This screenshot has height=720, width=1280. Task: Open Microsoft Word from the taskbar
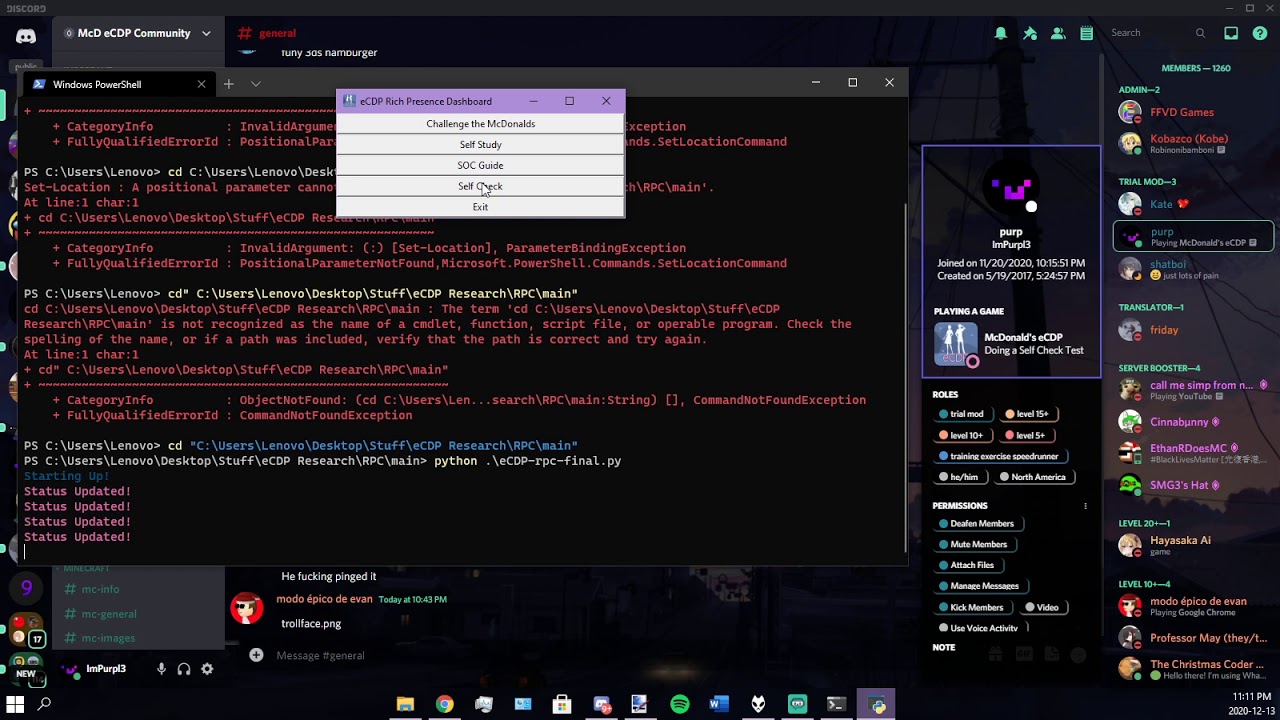click(719, 704)
